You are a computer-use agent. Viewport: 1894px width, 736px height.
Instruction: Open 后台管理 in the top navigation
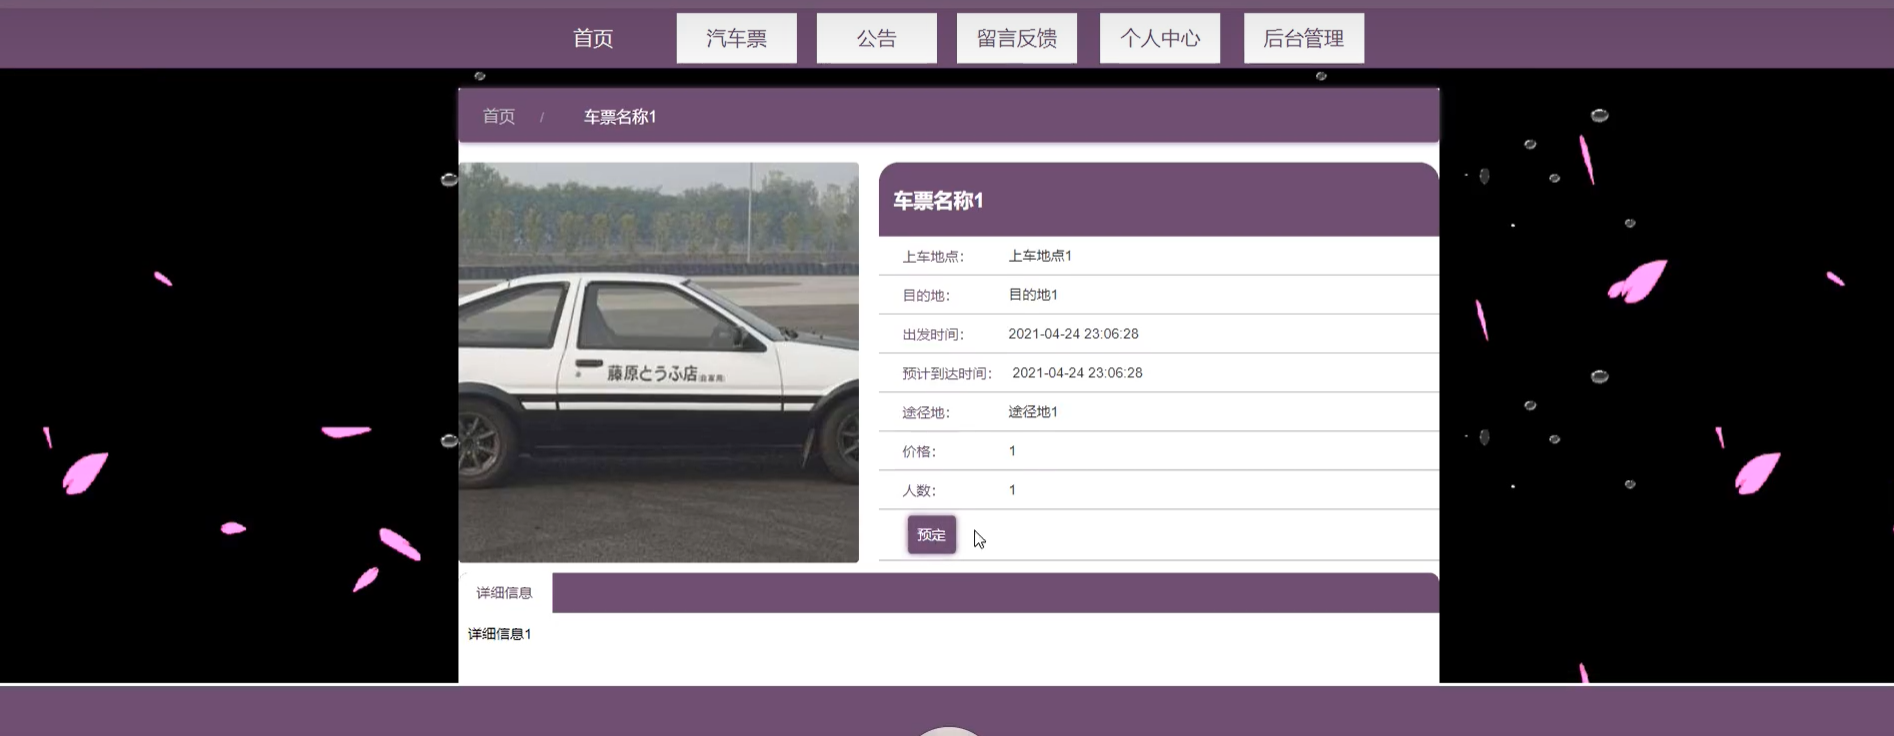pyautogui.click(x=1304, y=38)
